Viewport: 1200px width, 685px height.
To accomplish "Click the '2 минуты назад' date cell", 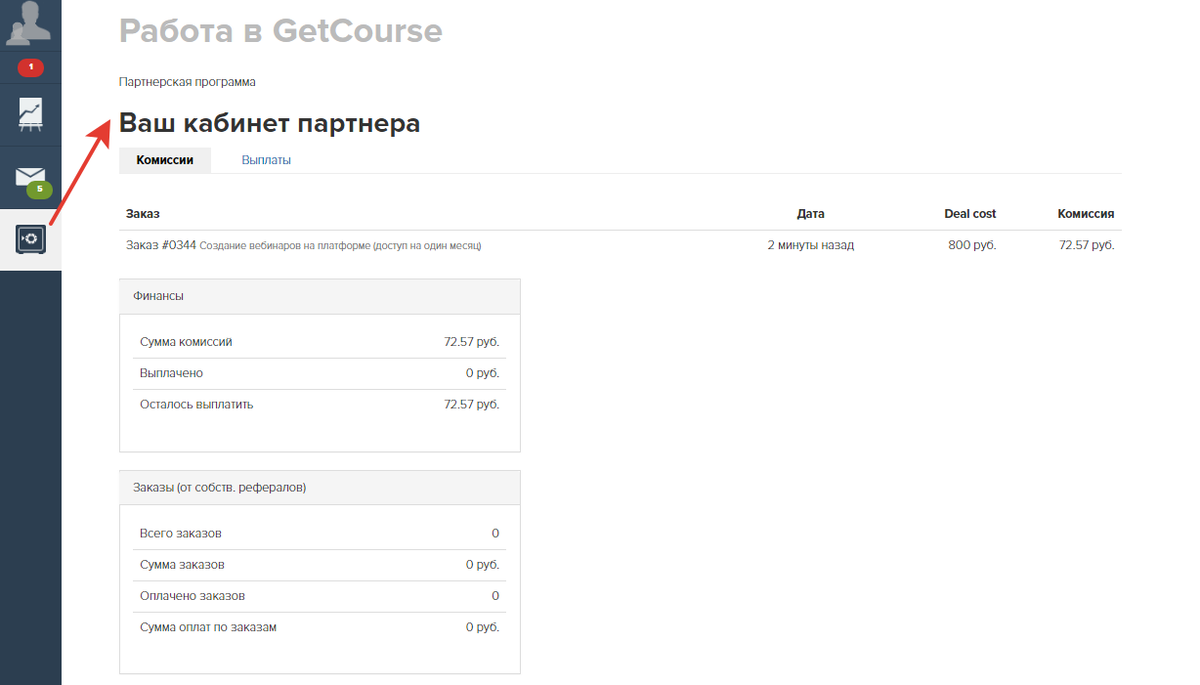I will [811, 245].
